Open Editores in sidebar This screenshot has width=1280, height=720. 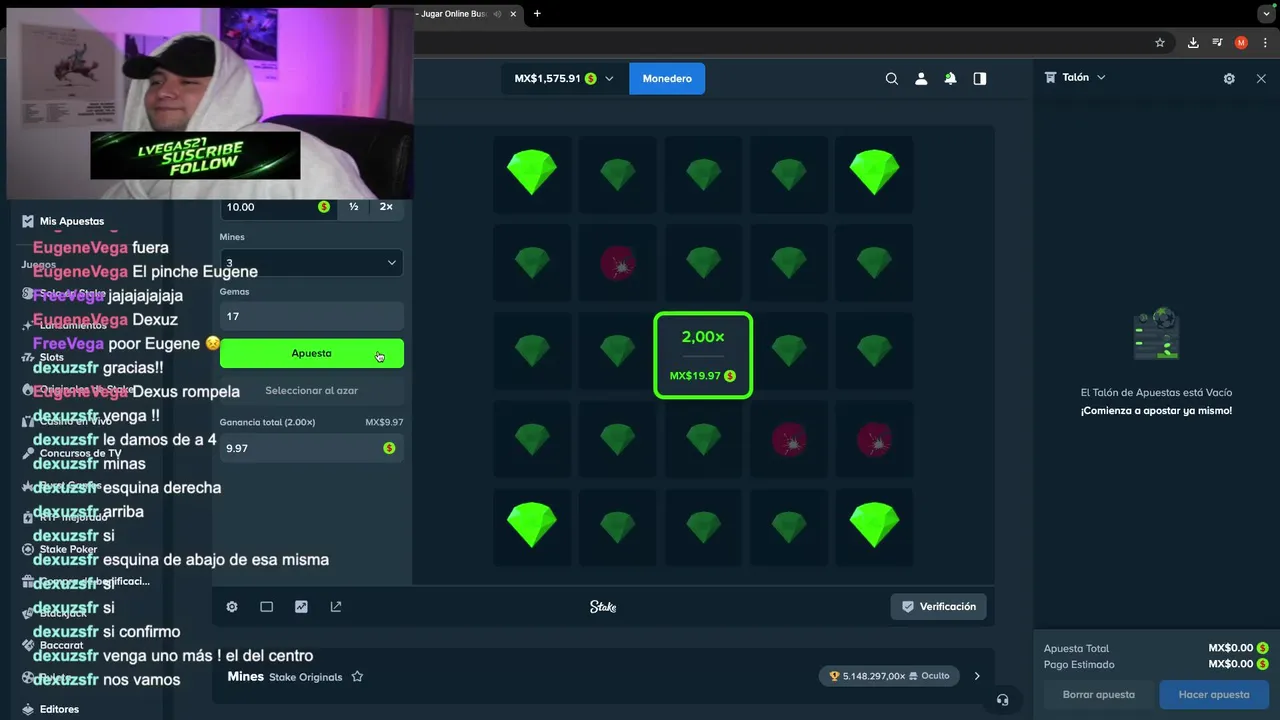coord(59,709)
